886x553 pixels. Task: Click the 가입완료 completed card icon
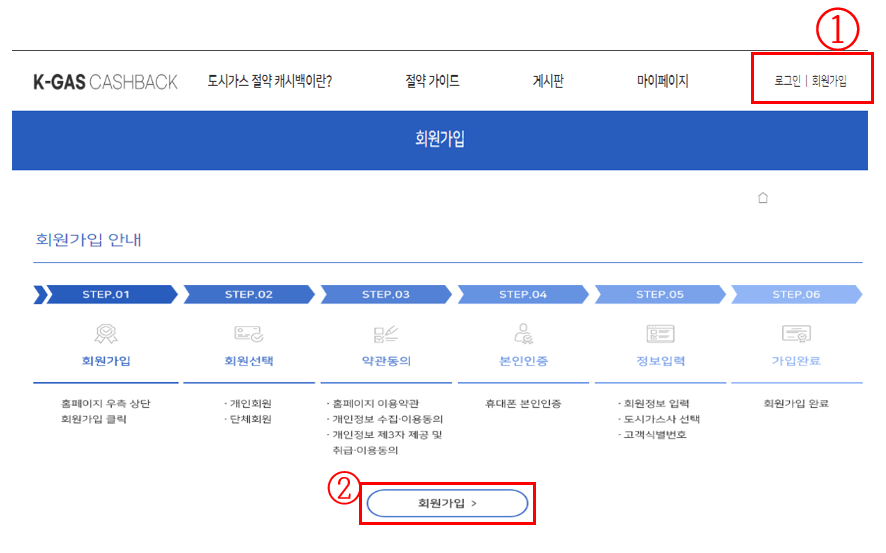click(796, 334)
